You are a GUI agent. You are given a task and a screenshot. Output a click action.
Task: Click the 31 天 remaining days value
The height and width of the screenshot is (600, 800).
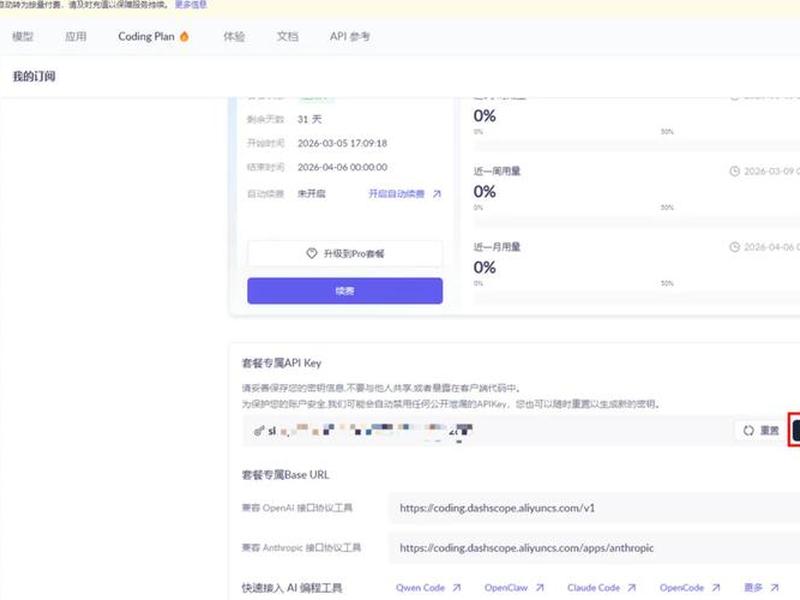[x=310, y=119]
